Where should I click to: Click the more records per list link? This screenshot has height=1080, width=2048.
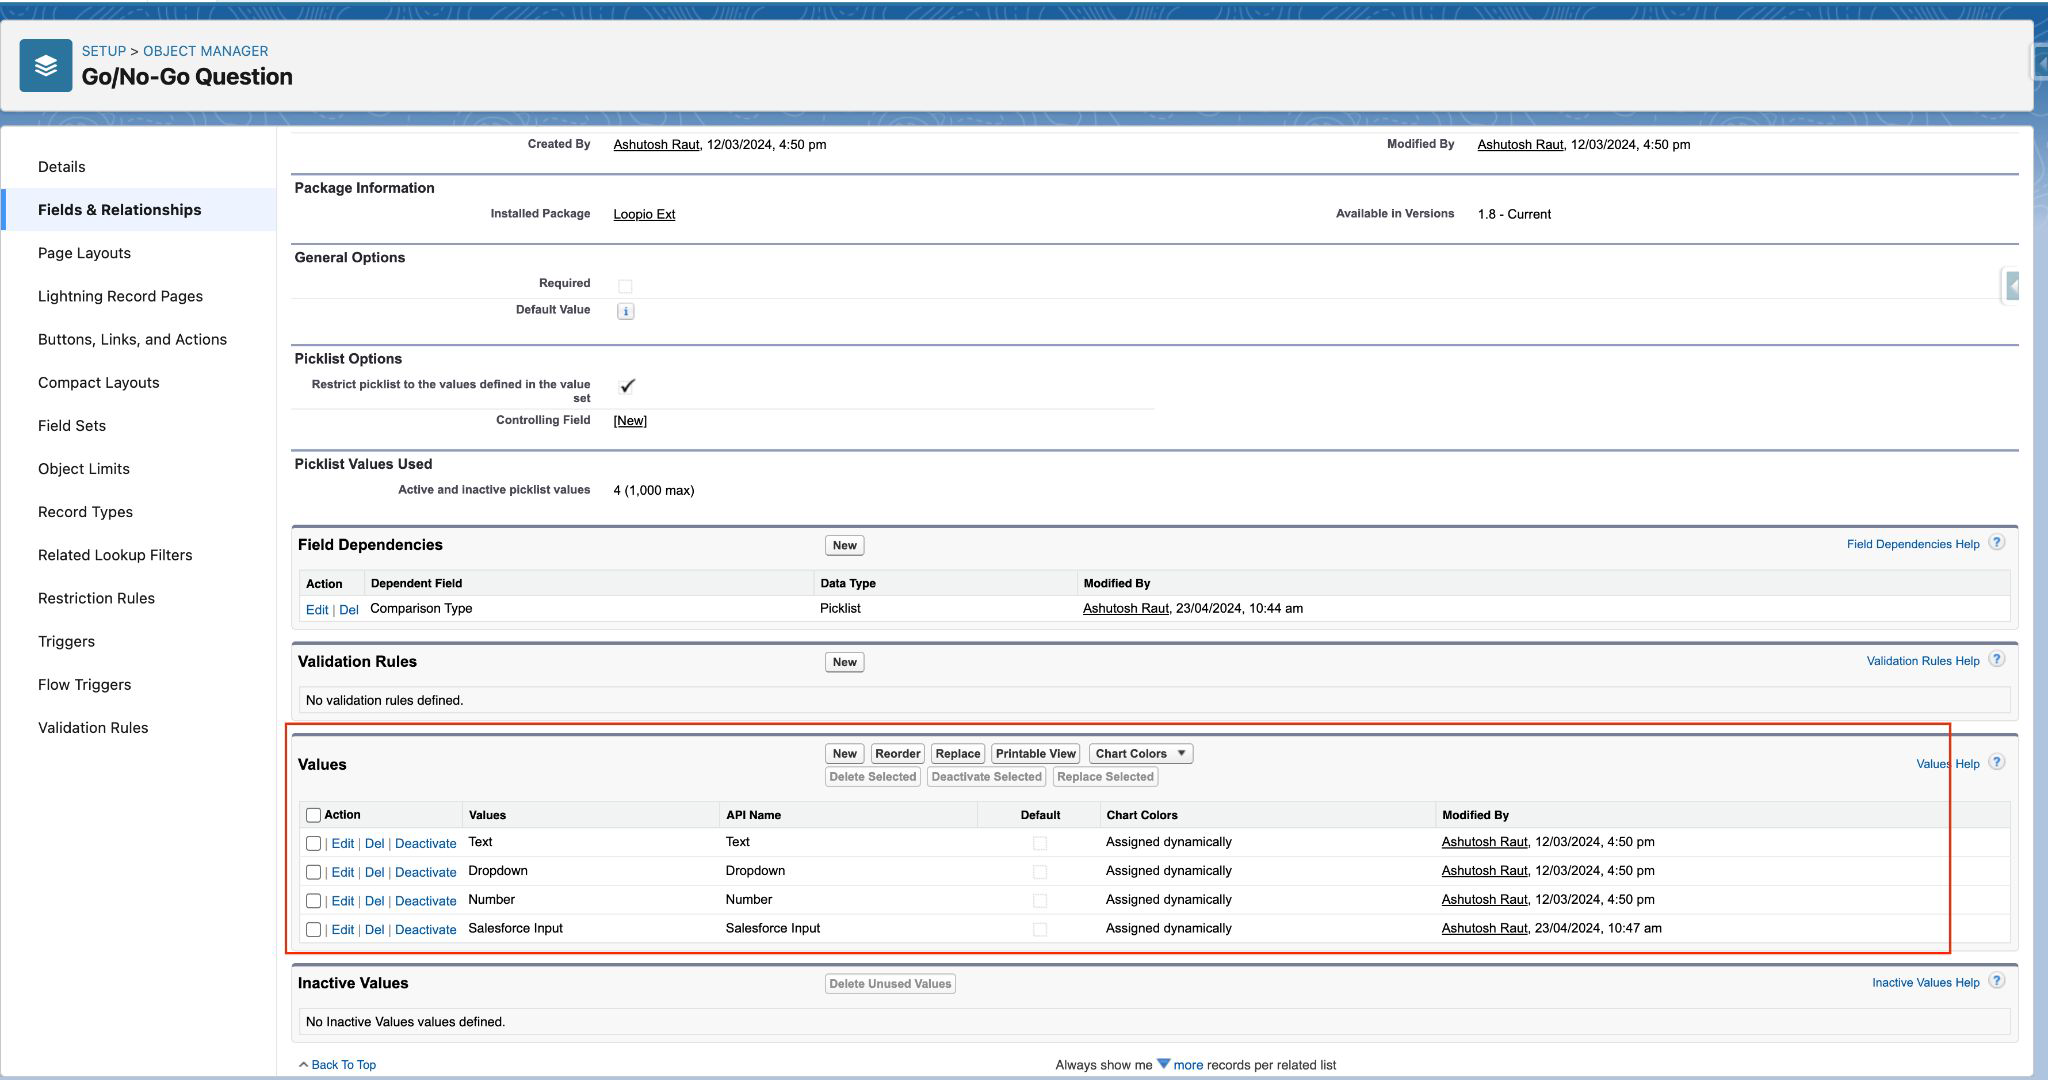tap(1188, 1065)
